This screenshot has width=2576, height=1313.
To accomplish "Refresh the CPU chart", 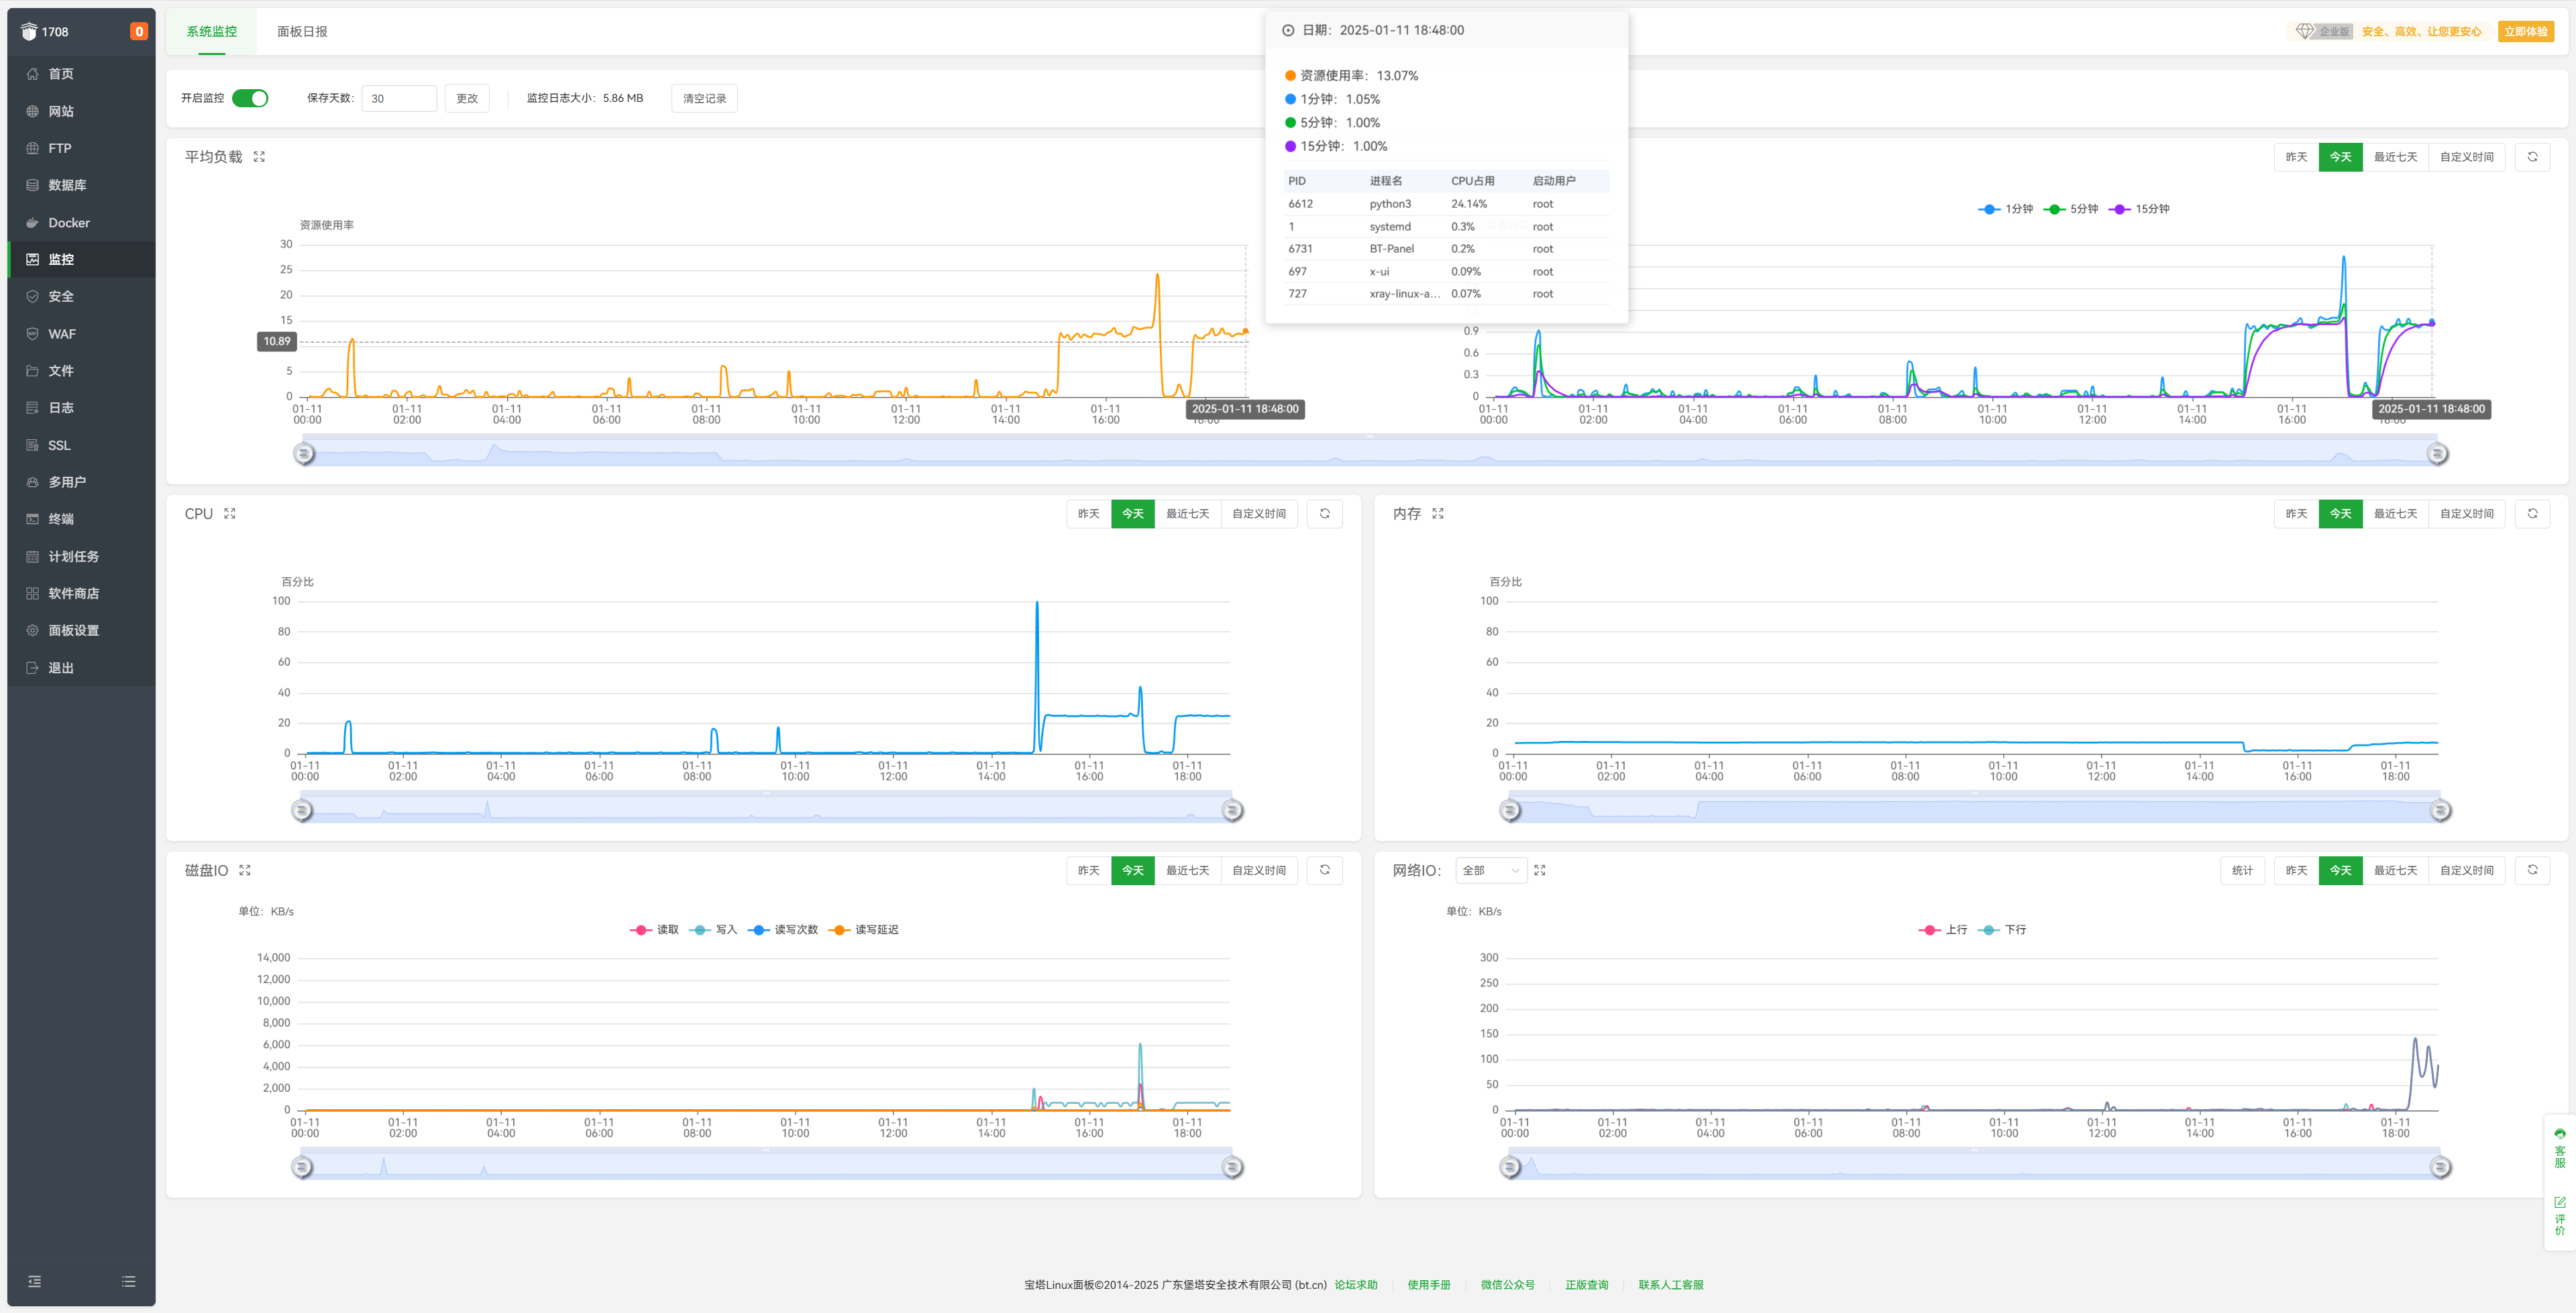I will (1325, 513).
